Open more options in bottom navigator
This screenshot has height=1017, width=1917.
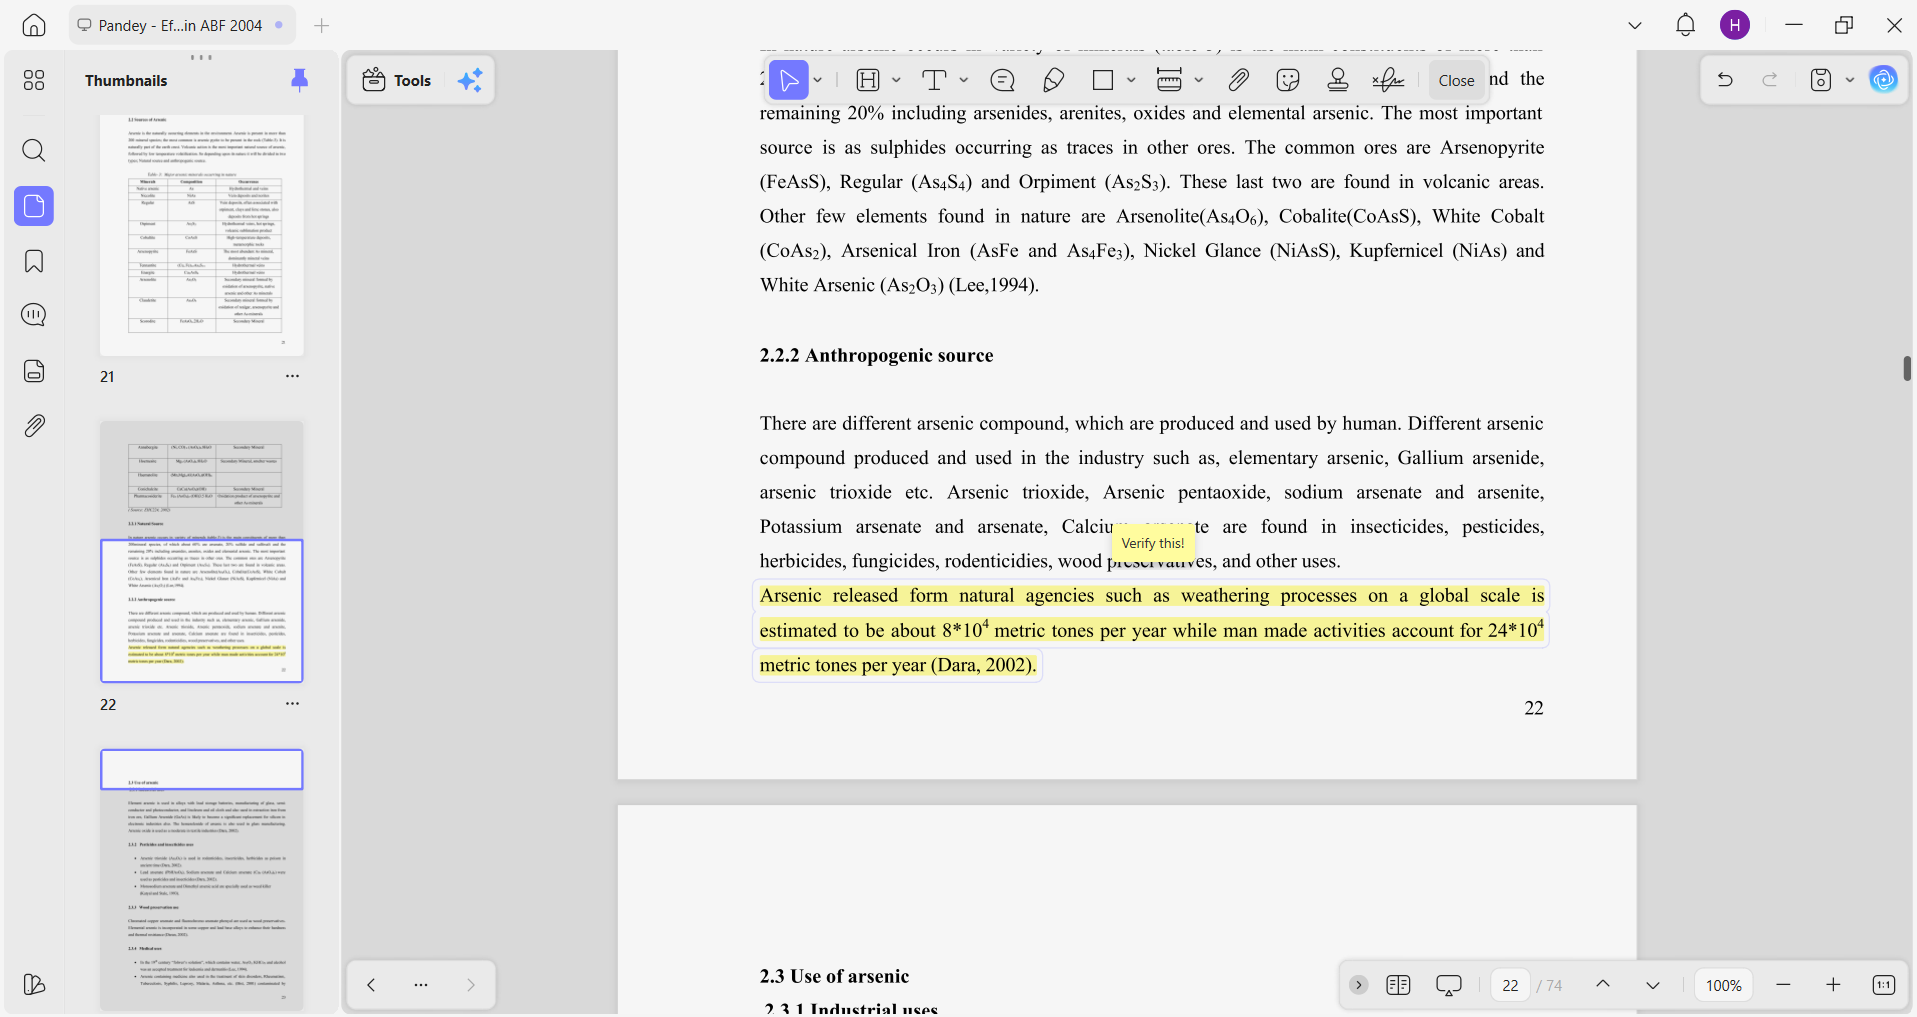[x=421, y=985]
